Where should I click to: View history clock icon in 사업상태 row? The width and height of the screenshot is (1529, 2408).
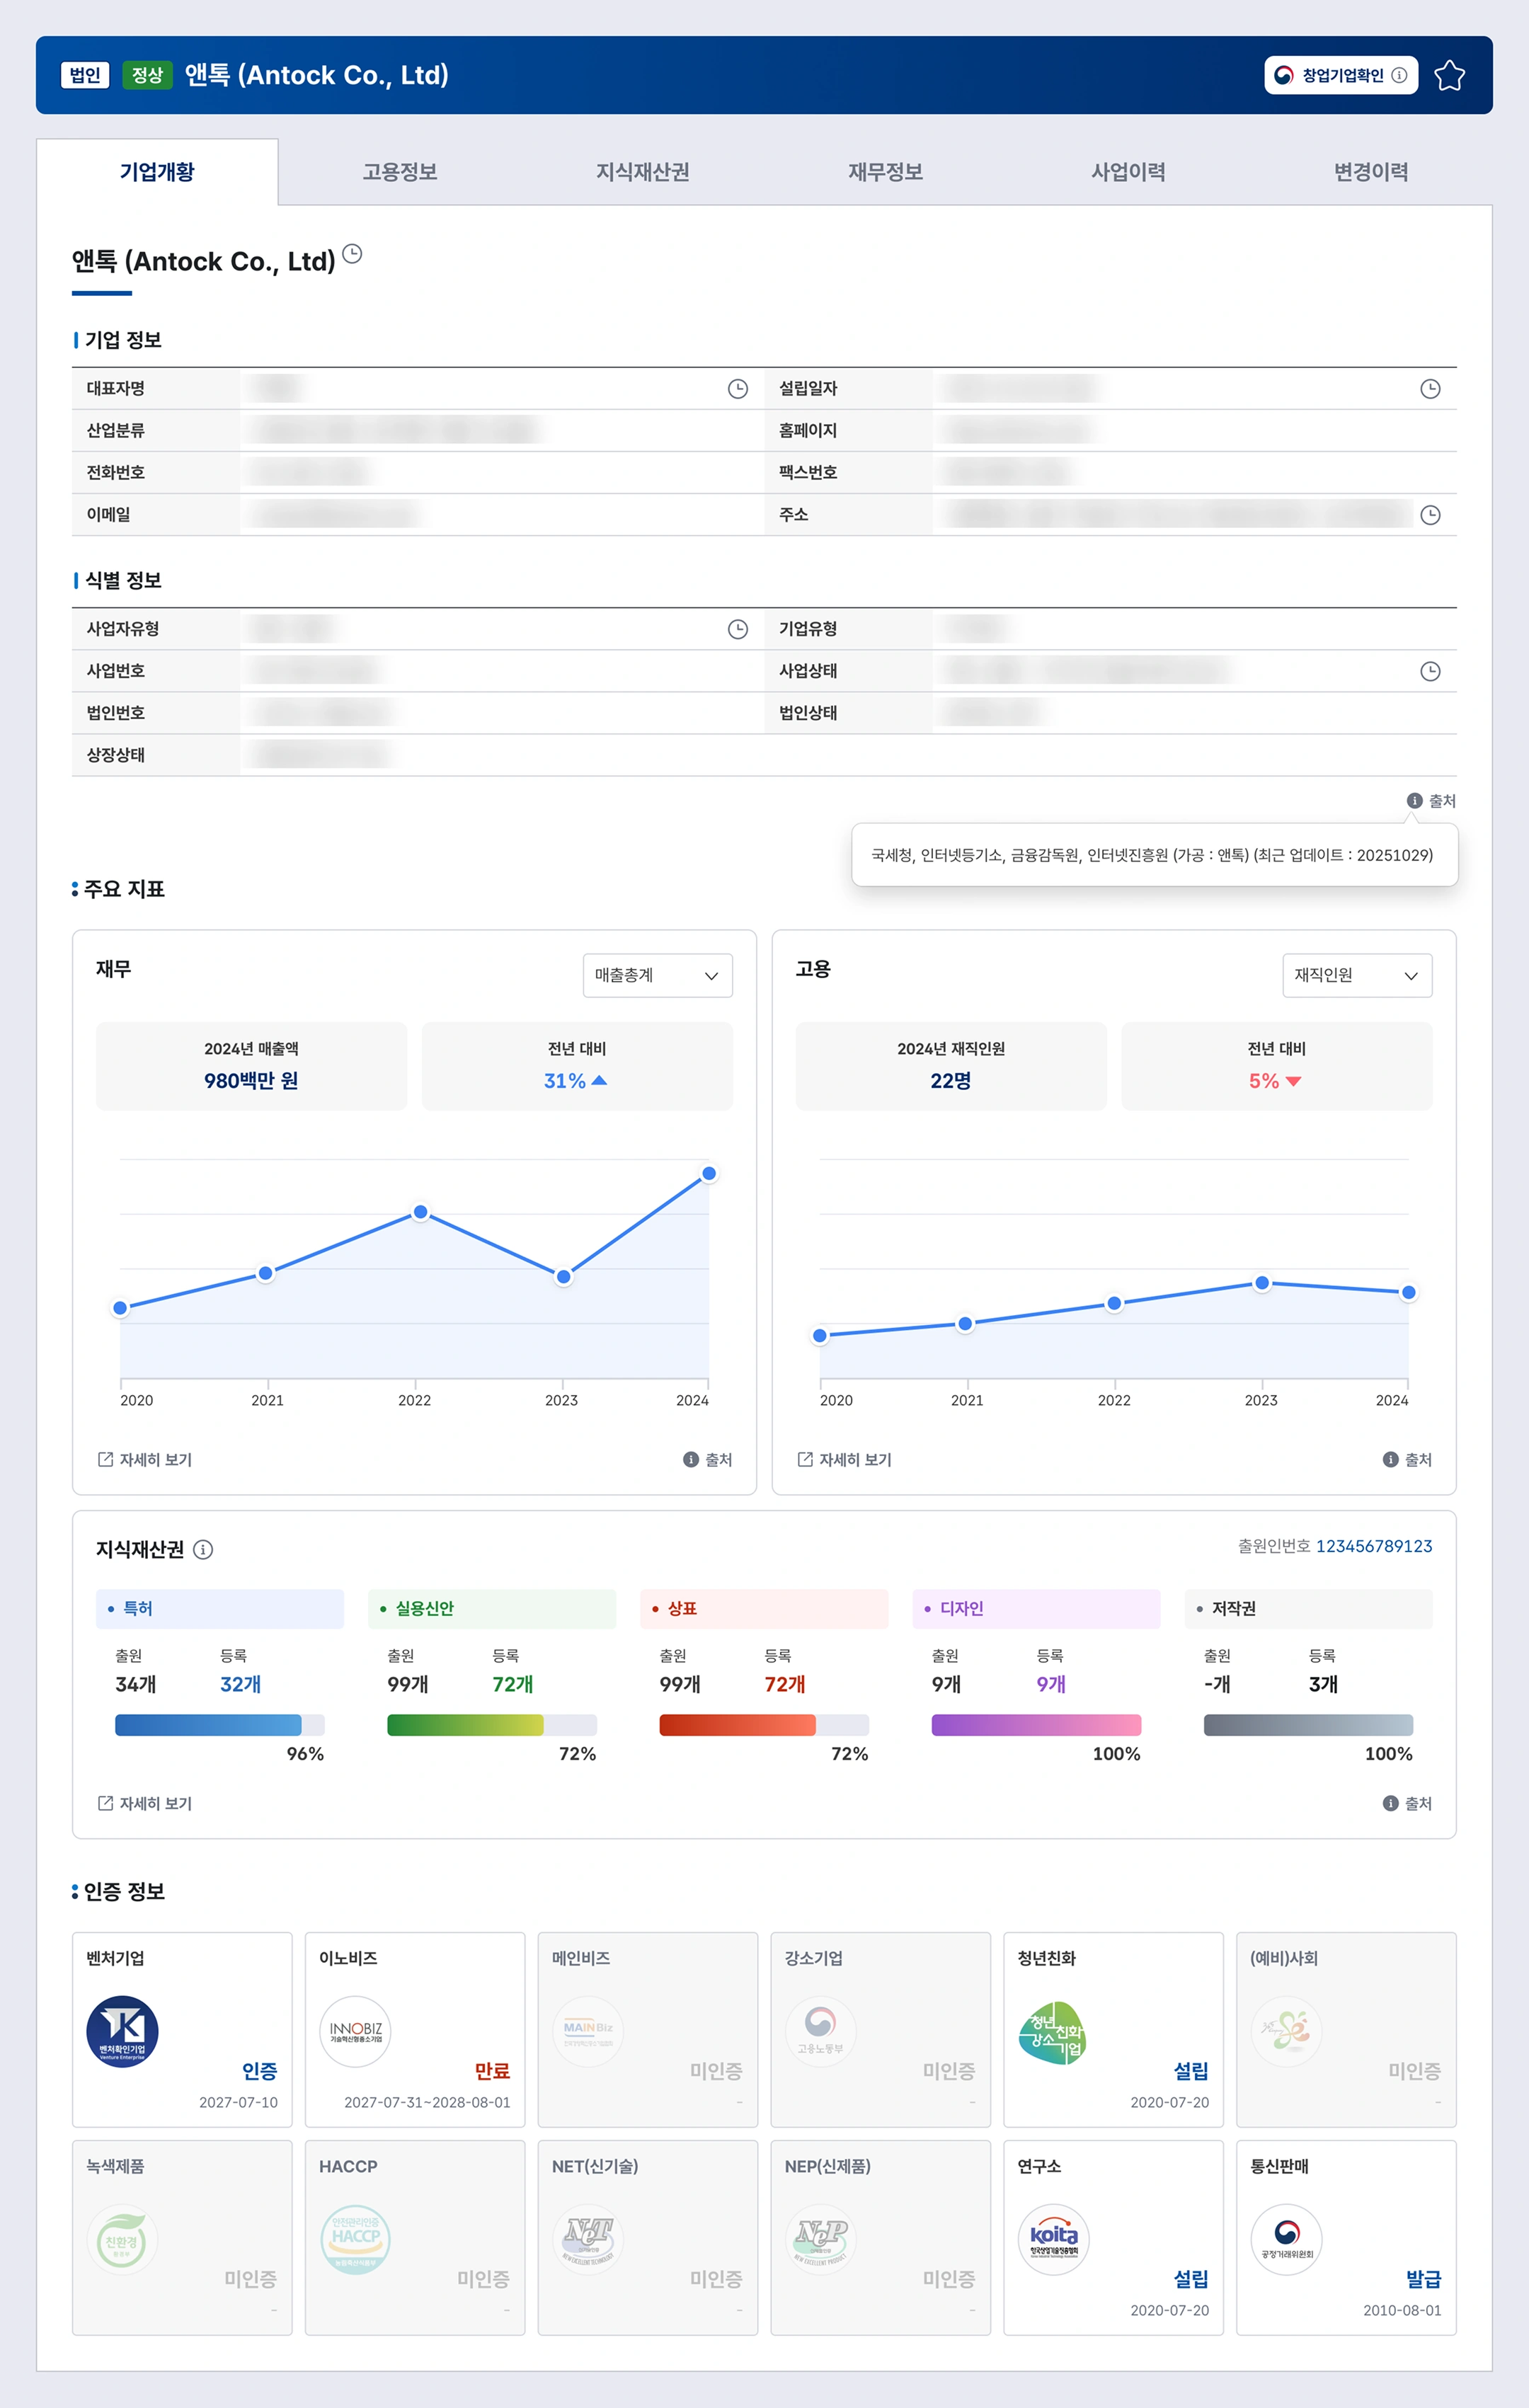[x=1430, y=671]
